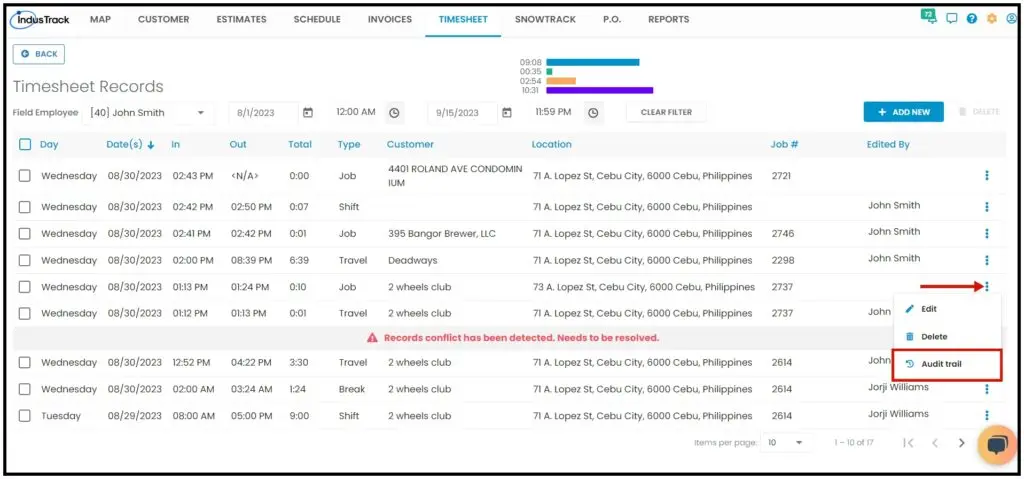
Task: Check the Tuesday 08/29/2023 row checkbox
Action: tap(25, 416)
